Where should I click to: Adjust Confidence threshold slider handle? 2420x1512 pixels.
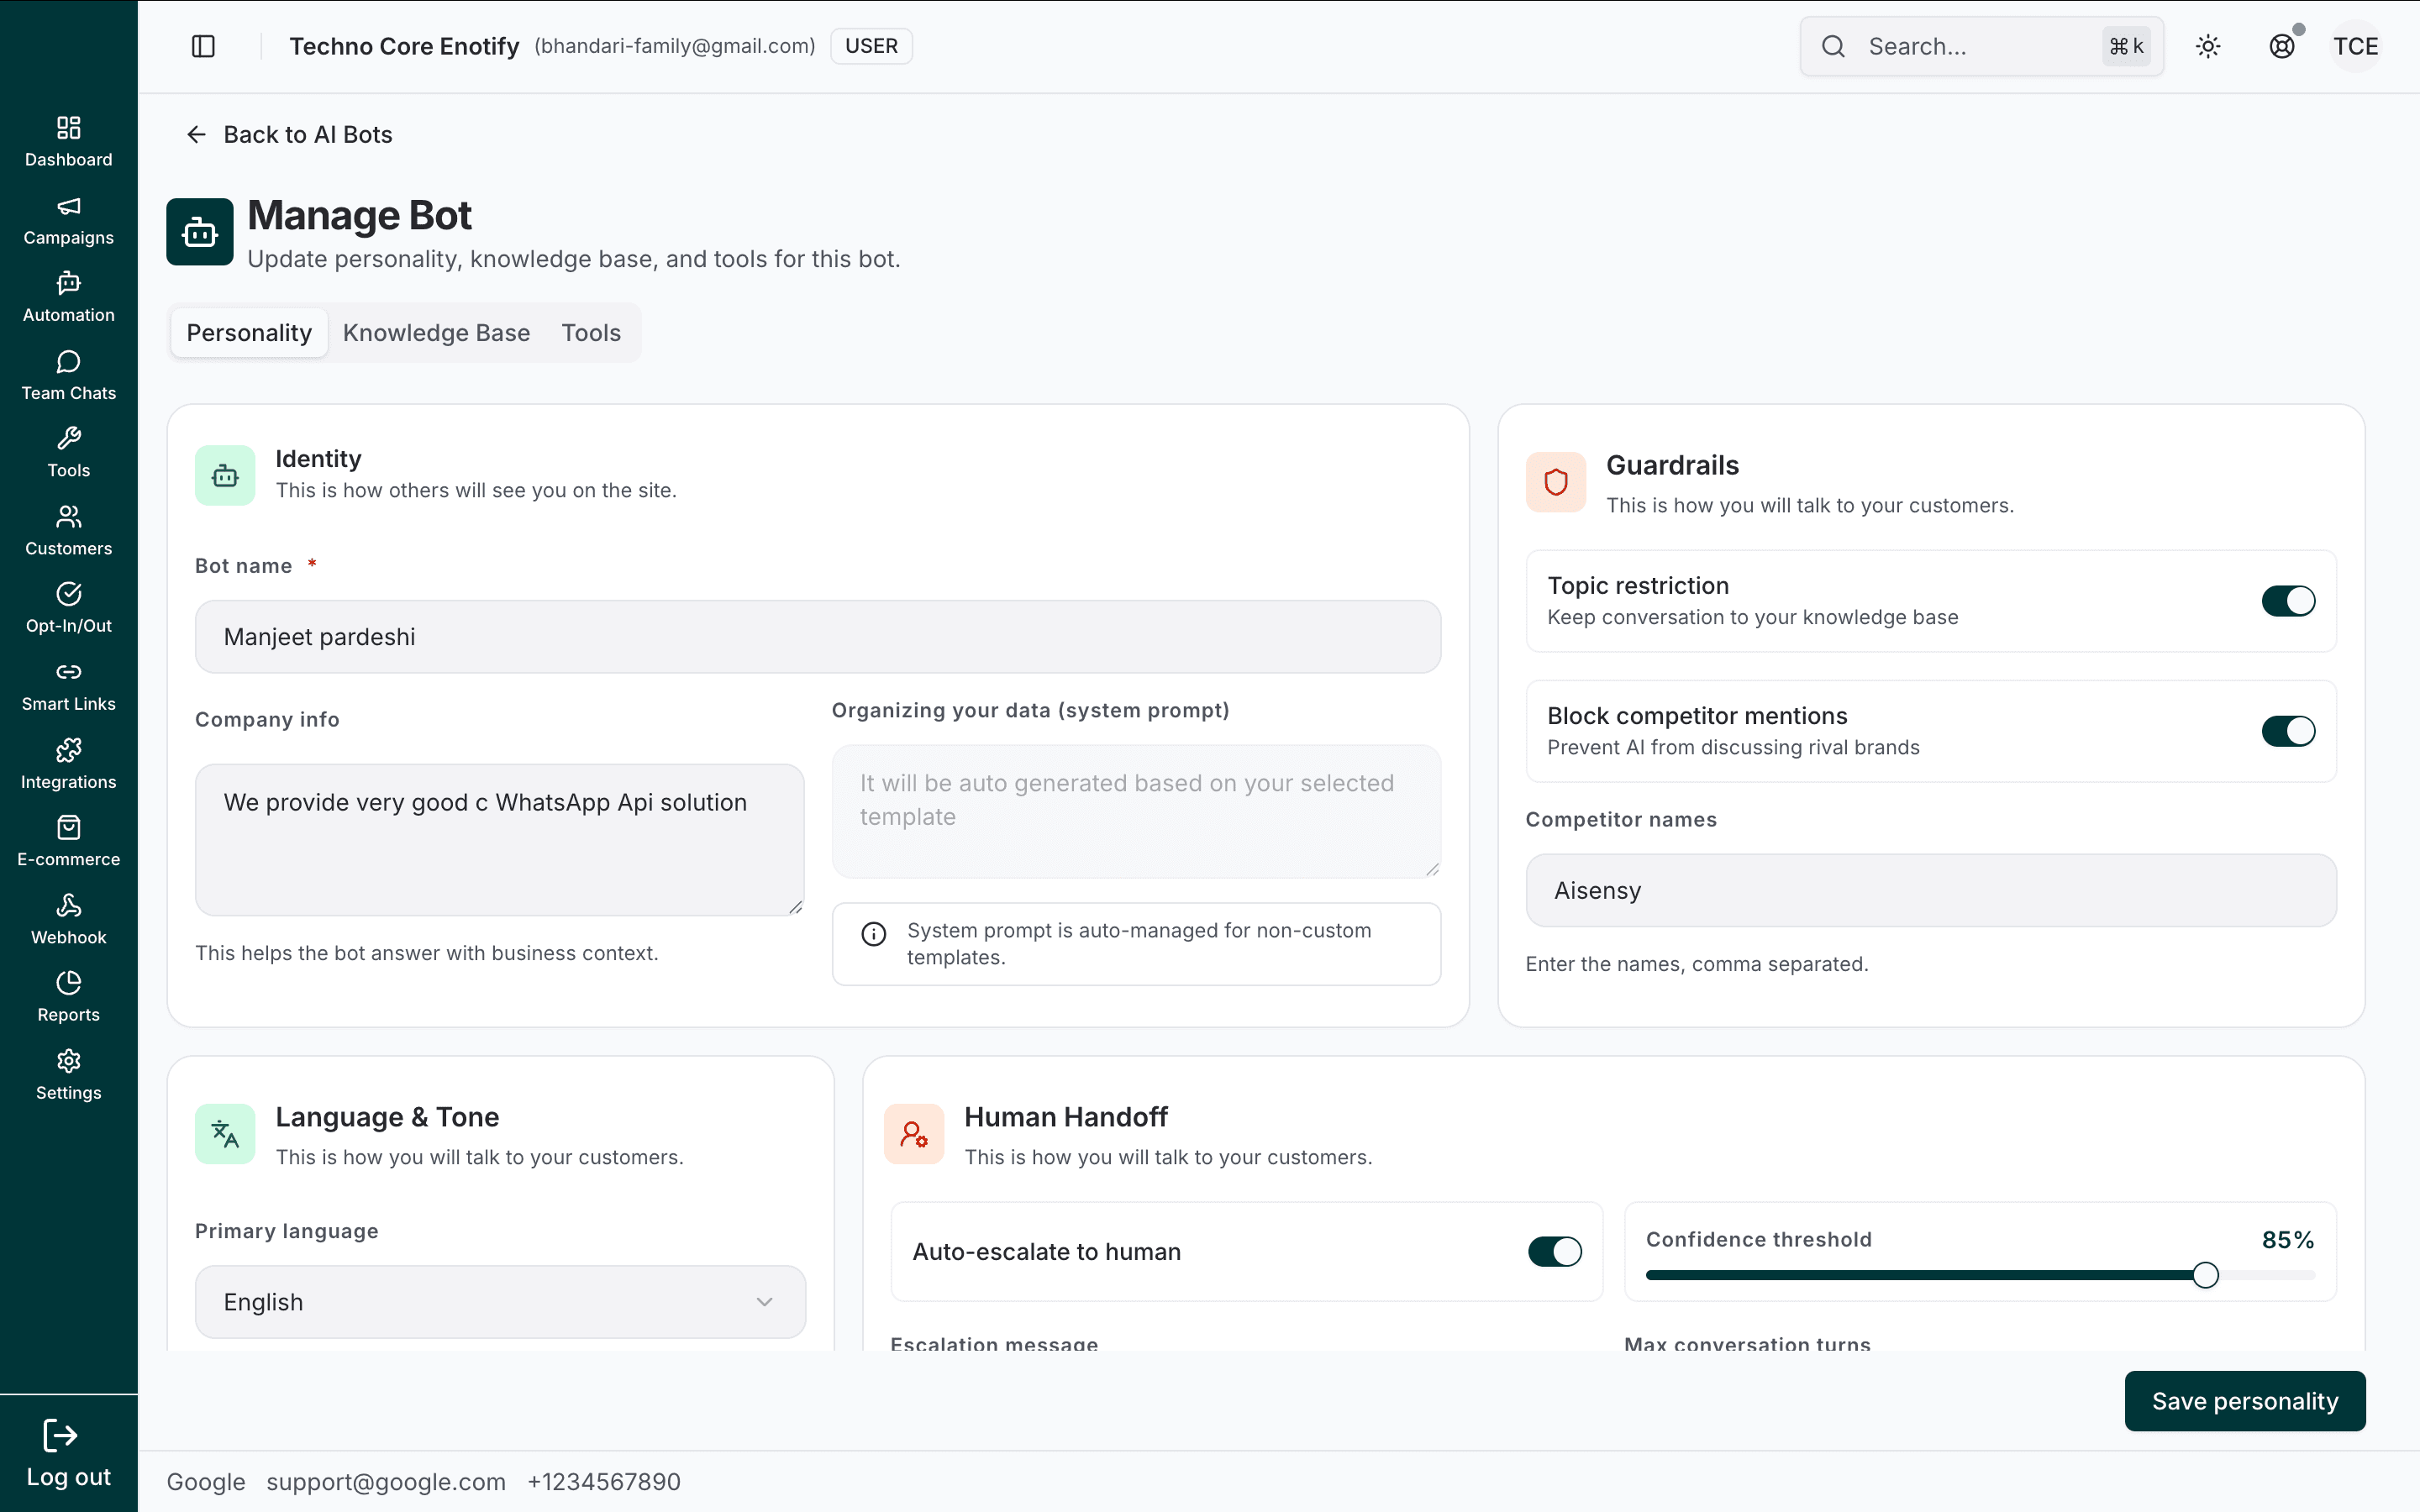click(x=2205, y=1275)
